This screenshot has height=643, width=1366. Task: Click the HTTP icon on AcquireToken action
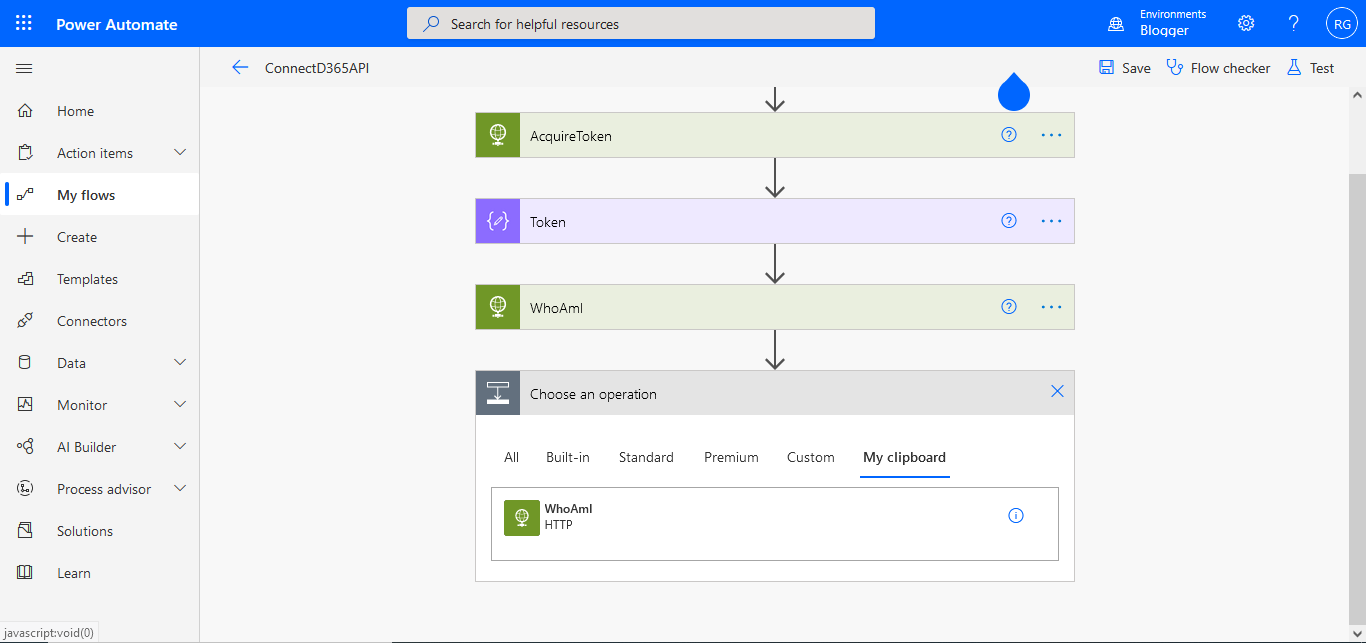[x=497, y=134]
